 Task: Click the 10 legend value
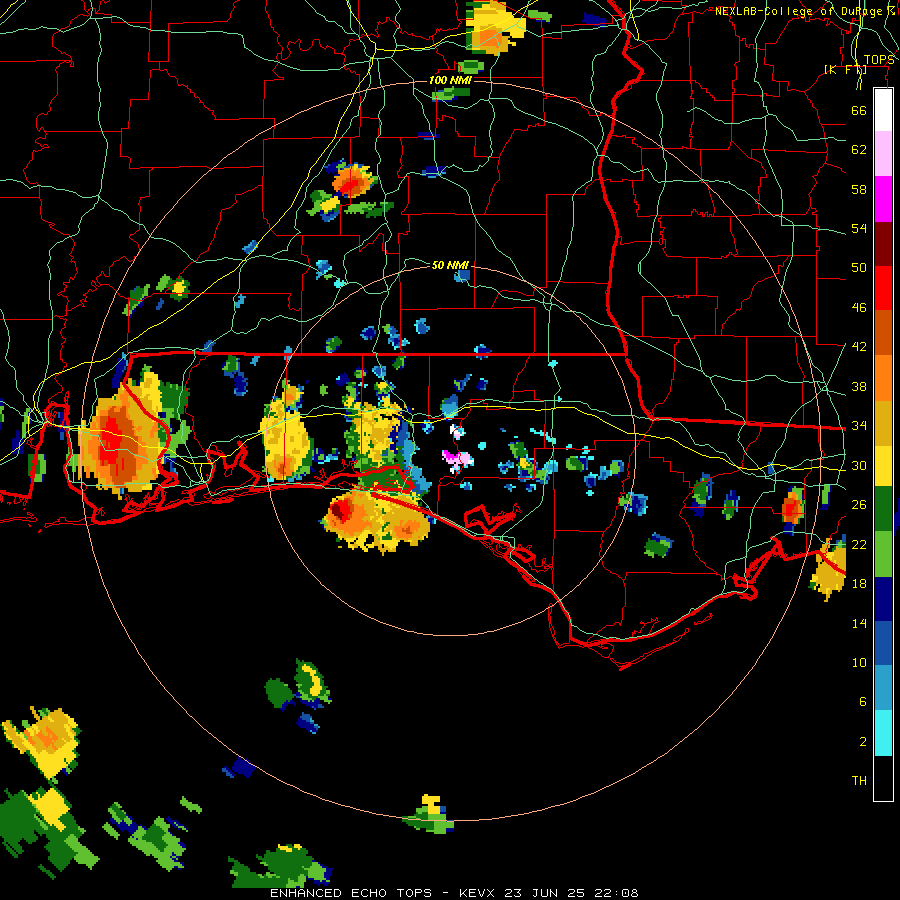coord(859,662)
